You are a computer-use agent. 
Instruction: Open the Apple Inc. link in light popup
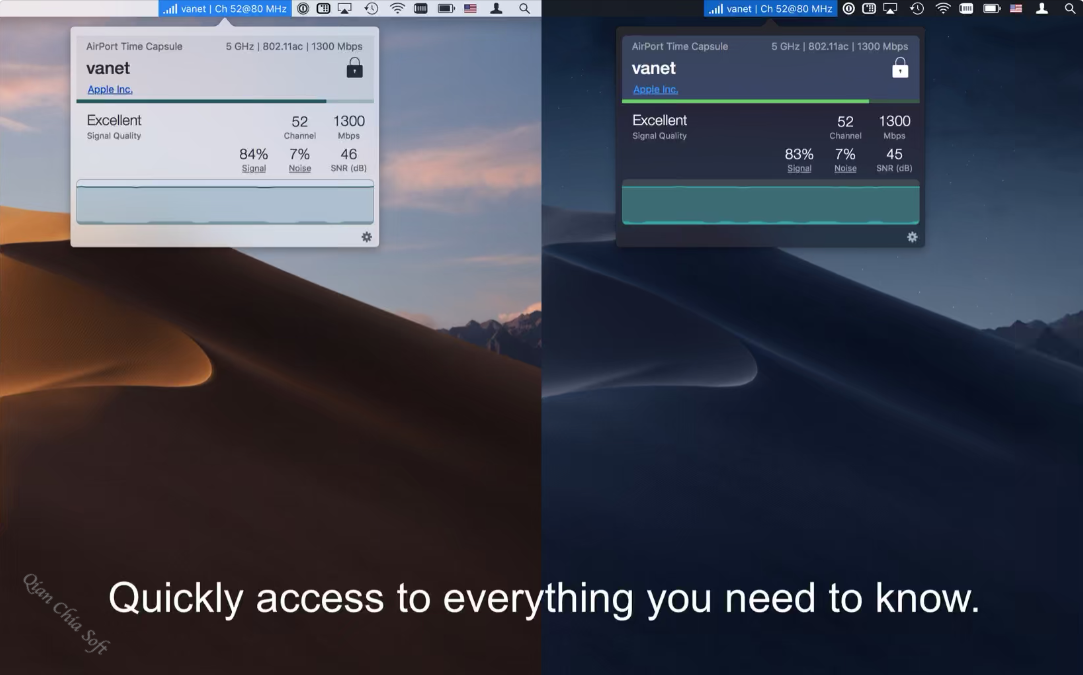(x=110, y=89)
